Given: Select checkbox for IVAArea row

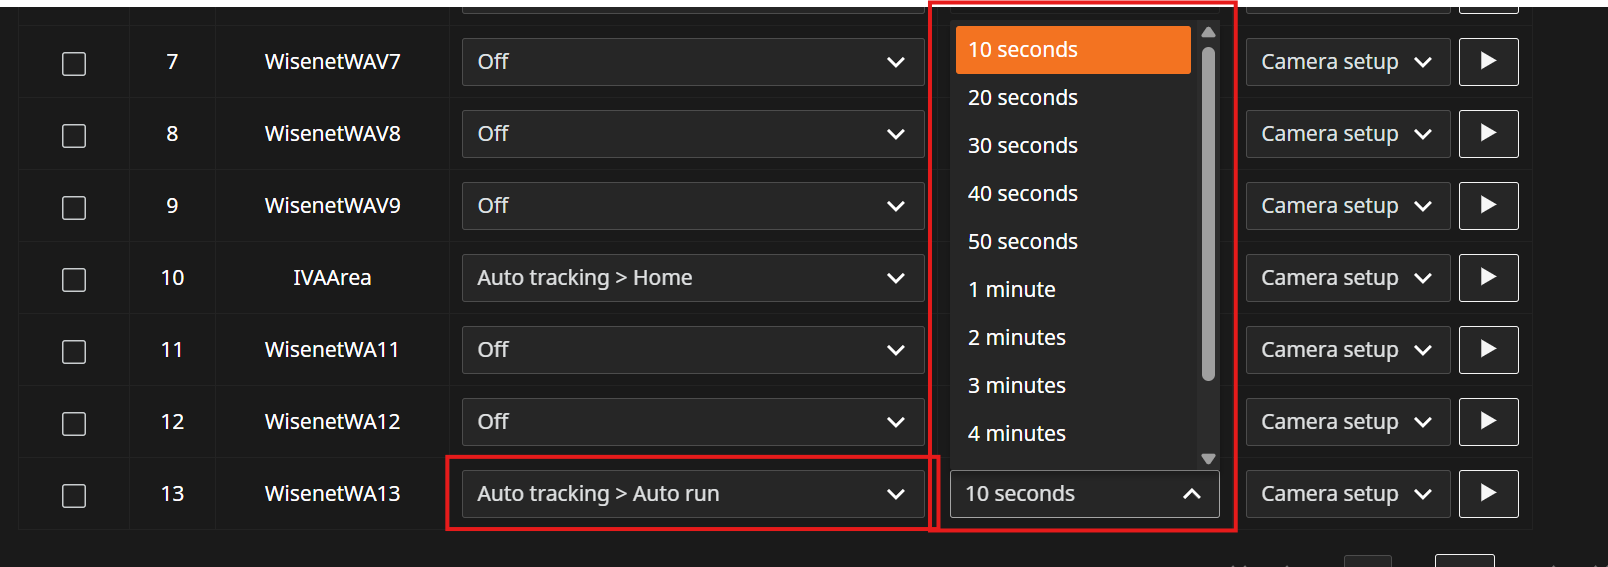Looking at the screenshot, I should coord(74,280).
